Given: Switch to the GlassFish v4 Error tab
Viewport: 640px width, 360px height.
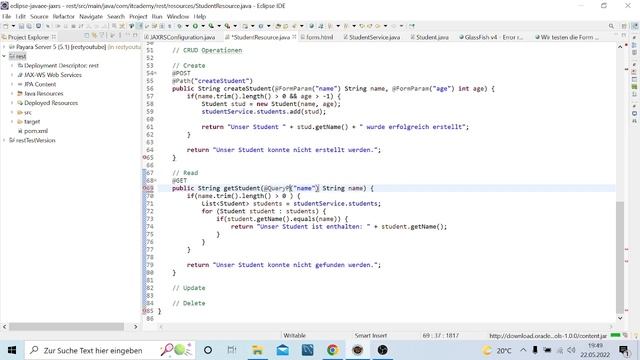Looking at the screenshot, I should [491, 37].
